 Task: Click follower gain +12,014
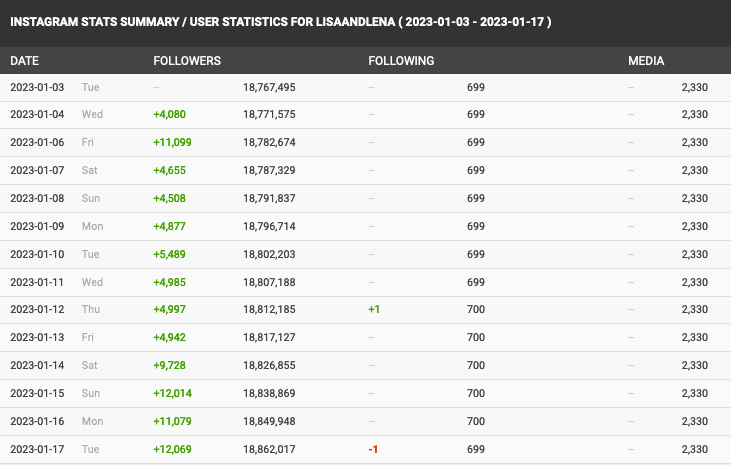point(172,393)
